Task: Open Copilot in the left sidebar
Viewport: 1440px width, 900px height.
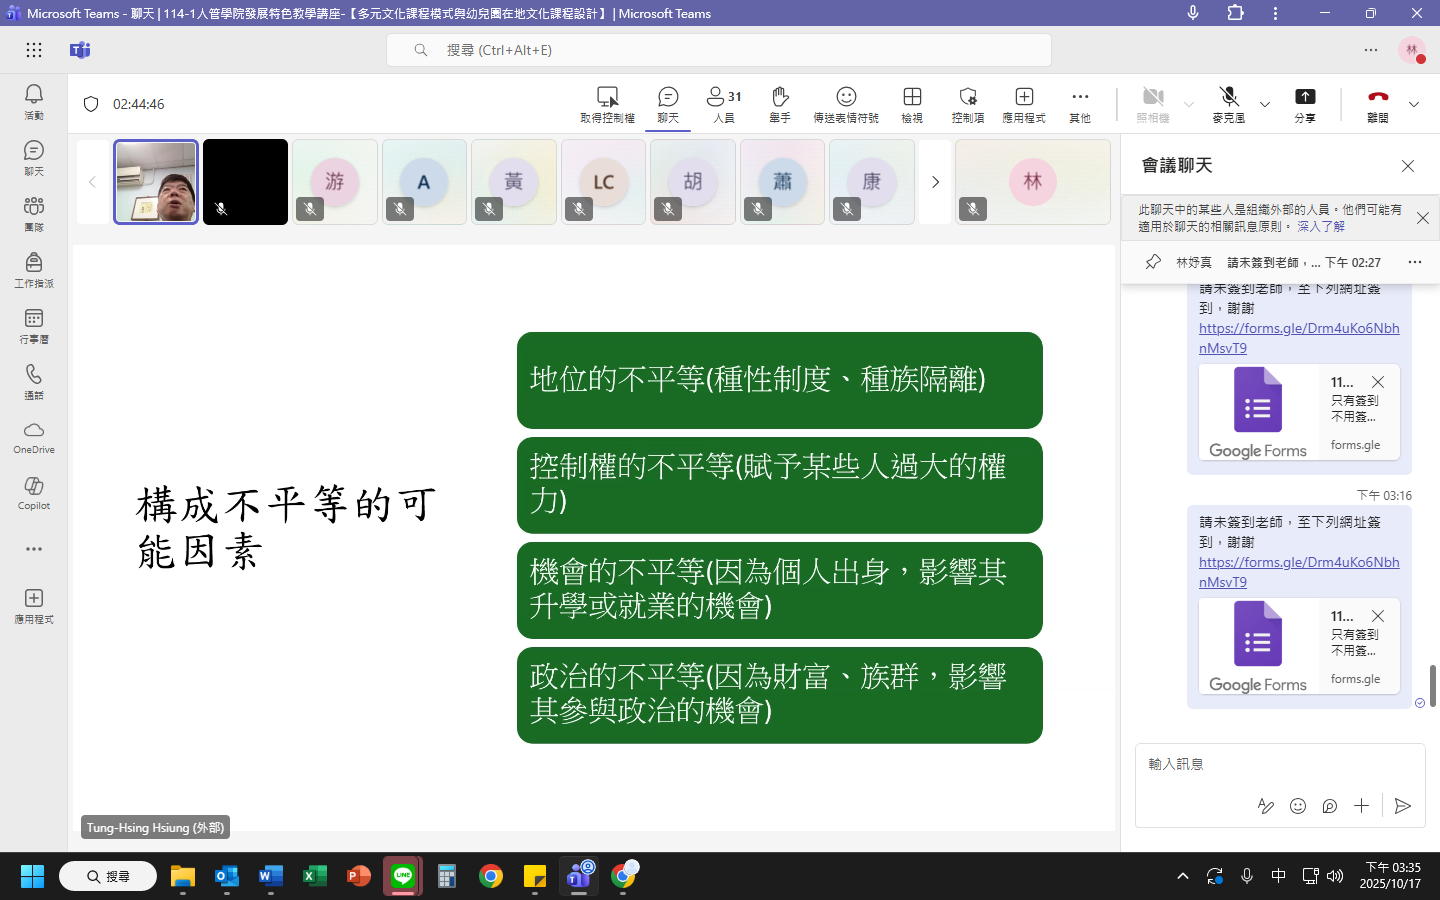Action: click(x=34, y=492)
